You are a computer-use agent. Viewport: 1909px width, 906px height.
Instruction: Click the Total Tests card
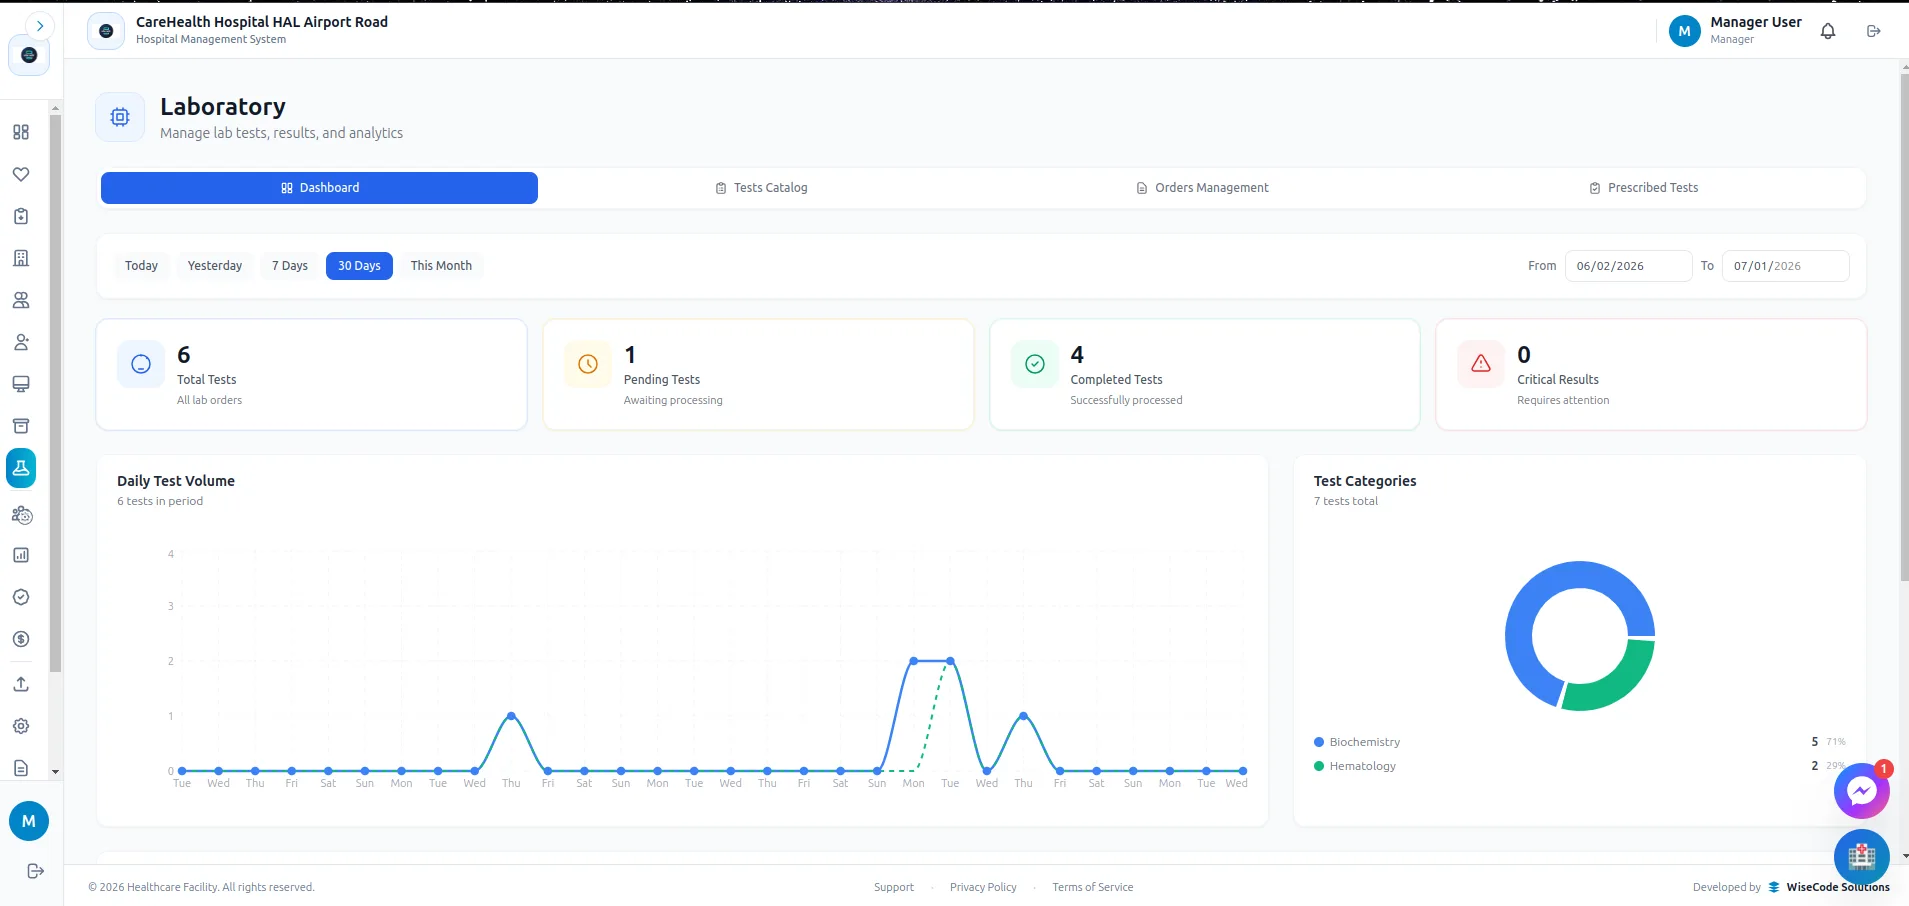pyautogui.click(x=311, y=375)
